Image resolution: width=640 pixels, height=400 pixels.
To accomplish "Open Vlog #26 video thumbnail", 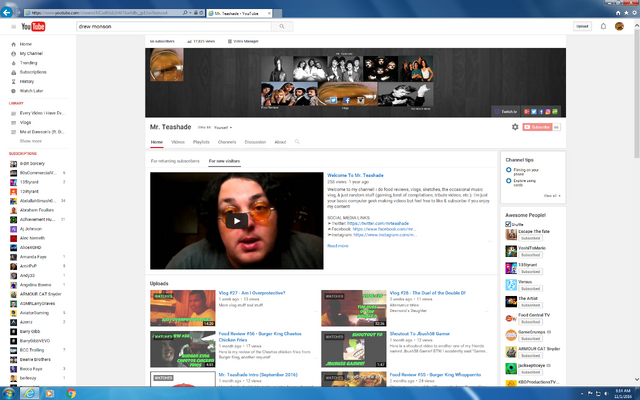I will (x=354, y=308).
